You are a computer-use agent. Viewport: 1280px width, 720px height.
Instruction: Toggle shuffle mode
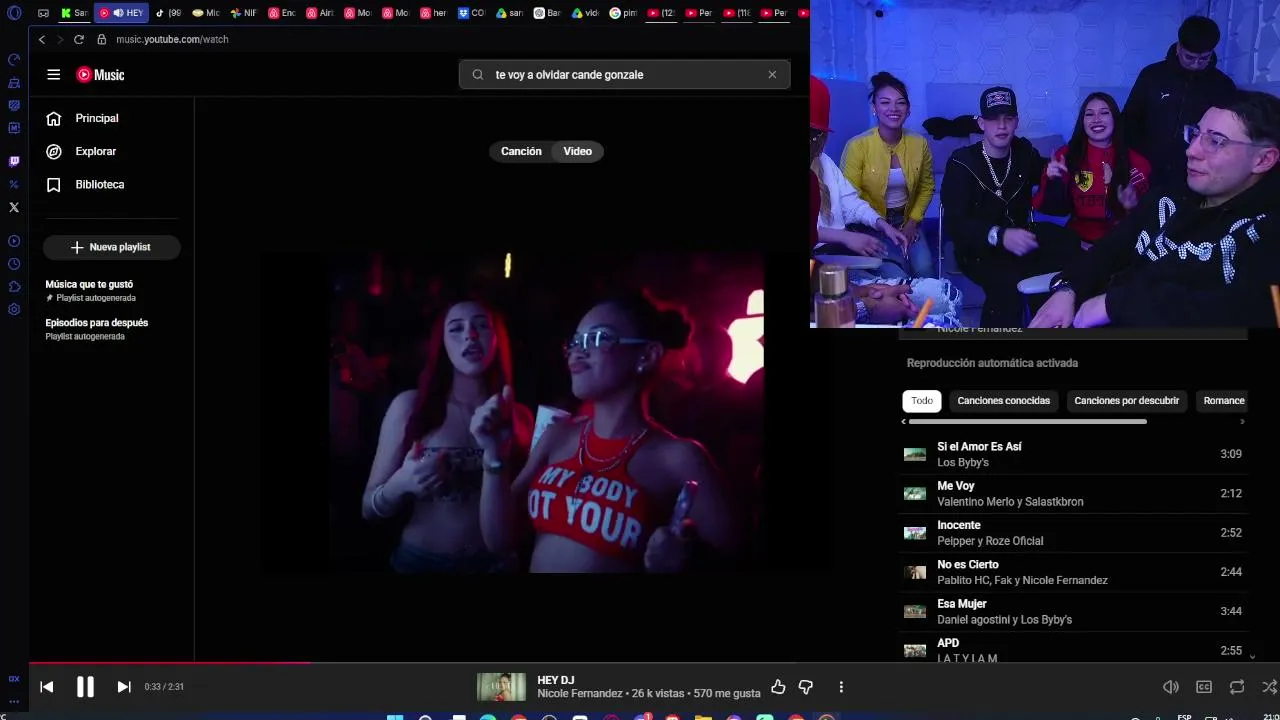1269,687
